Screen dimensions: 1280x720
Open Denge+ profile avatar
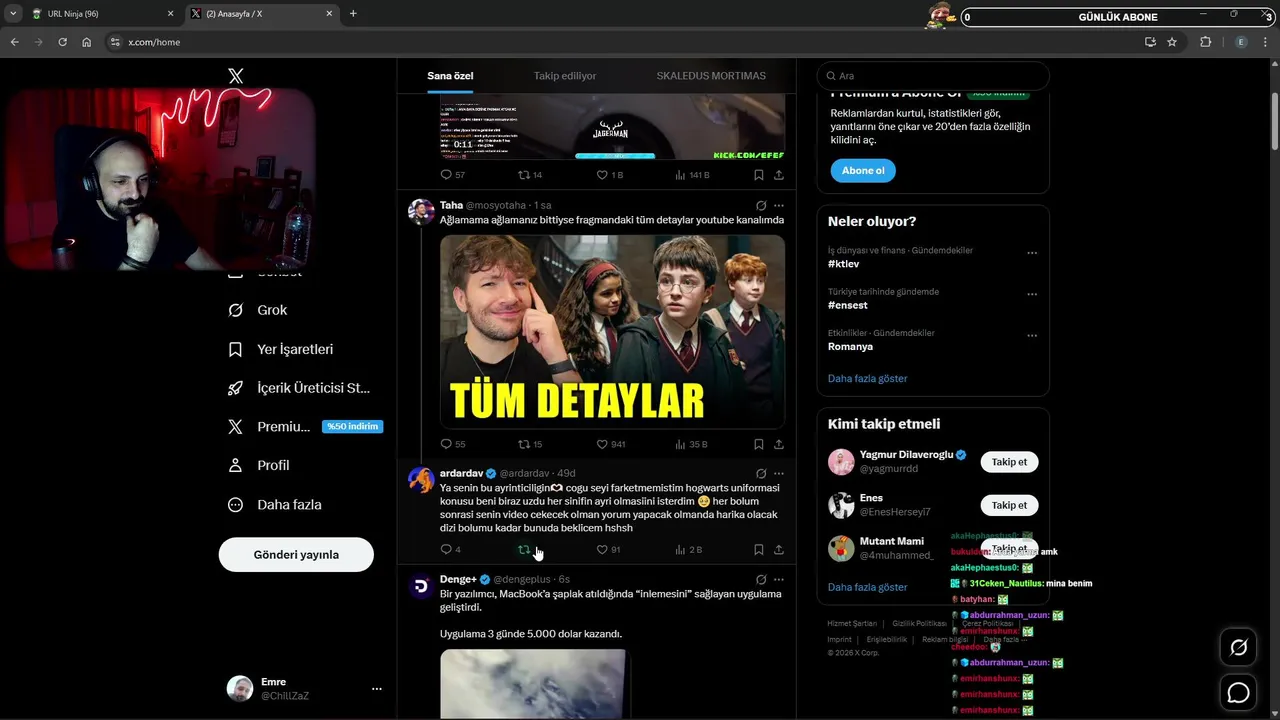(421, 585)
